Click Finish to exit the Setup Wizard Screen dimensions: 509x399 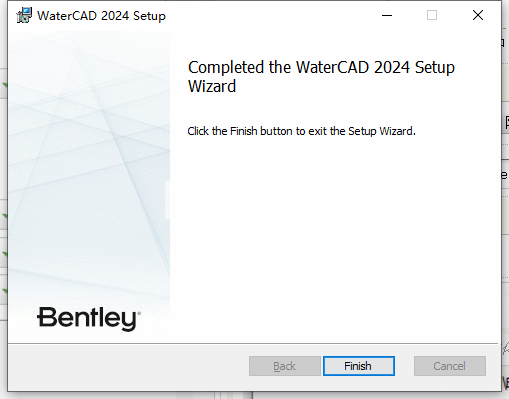pos(359,366)
